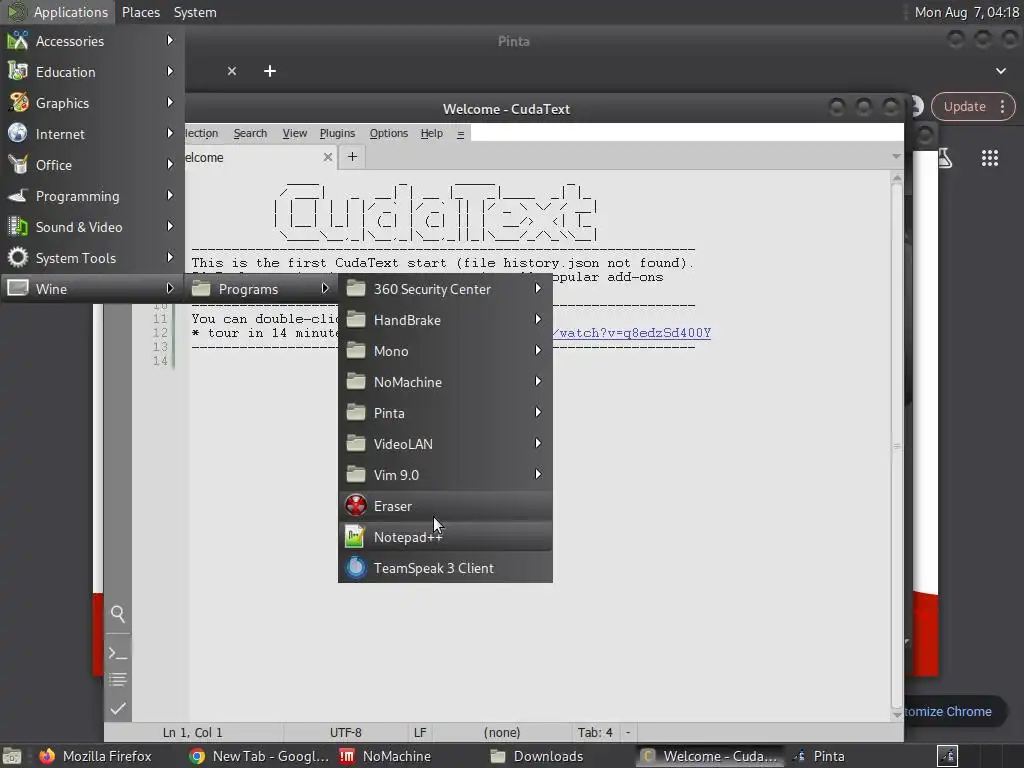The height and width of the screenshot is (768, 1024).
Task: Switch to Downloads window in taskbar
Action: coord(537,756)
